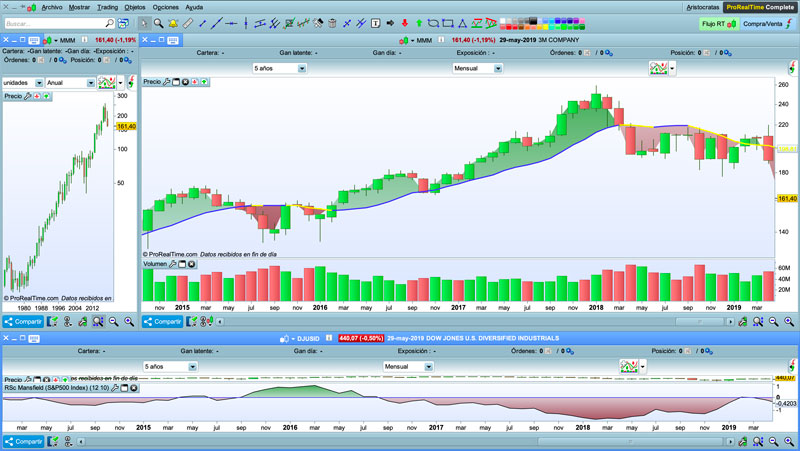This screenshot has width=800, height=451.
Task: Pick the vertical line drawing tool
Action: (246, 23)
